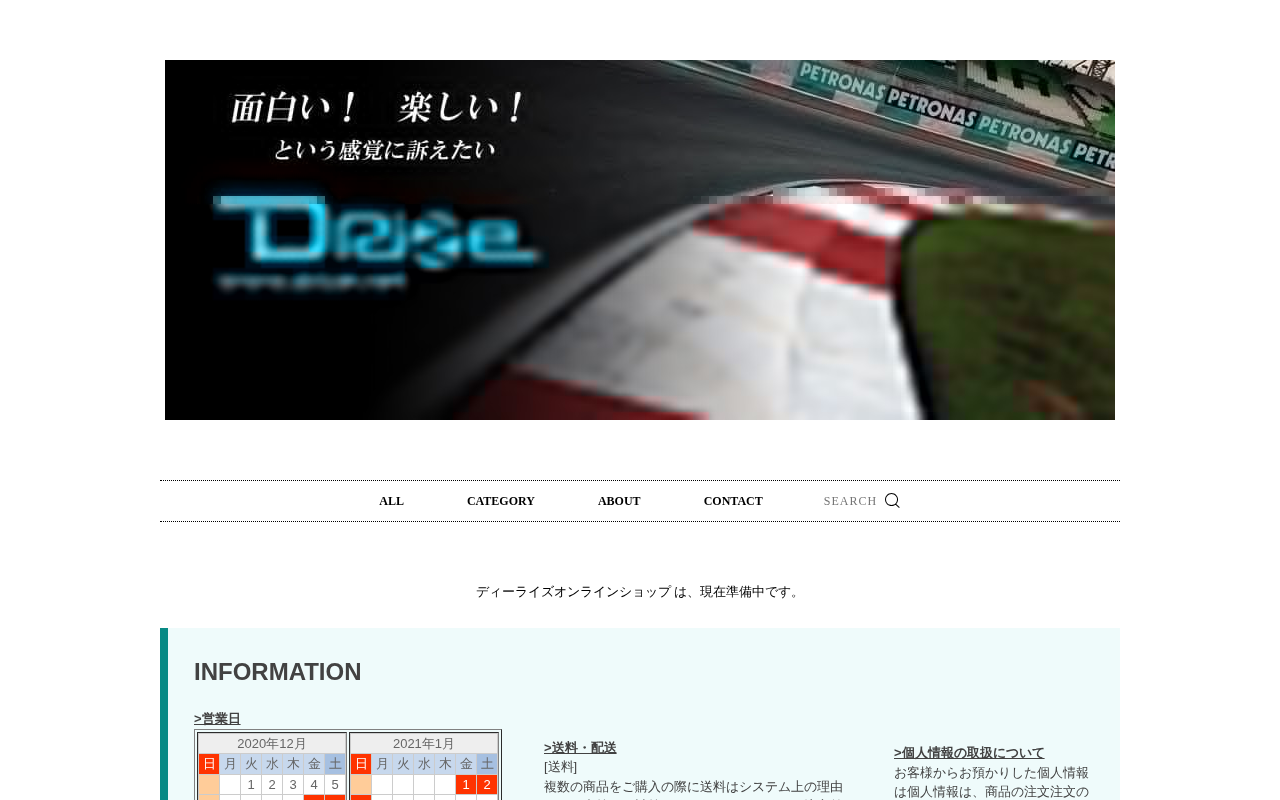Click the 土 column header in January calendar
This screenshot has width=1280, height=800.
(487, 764)
